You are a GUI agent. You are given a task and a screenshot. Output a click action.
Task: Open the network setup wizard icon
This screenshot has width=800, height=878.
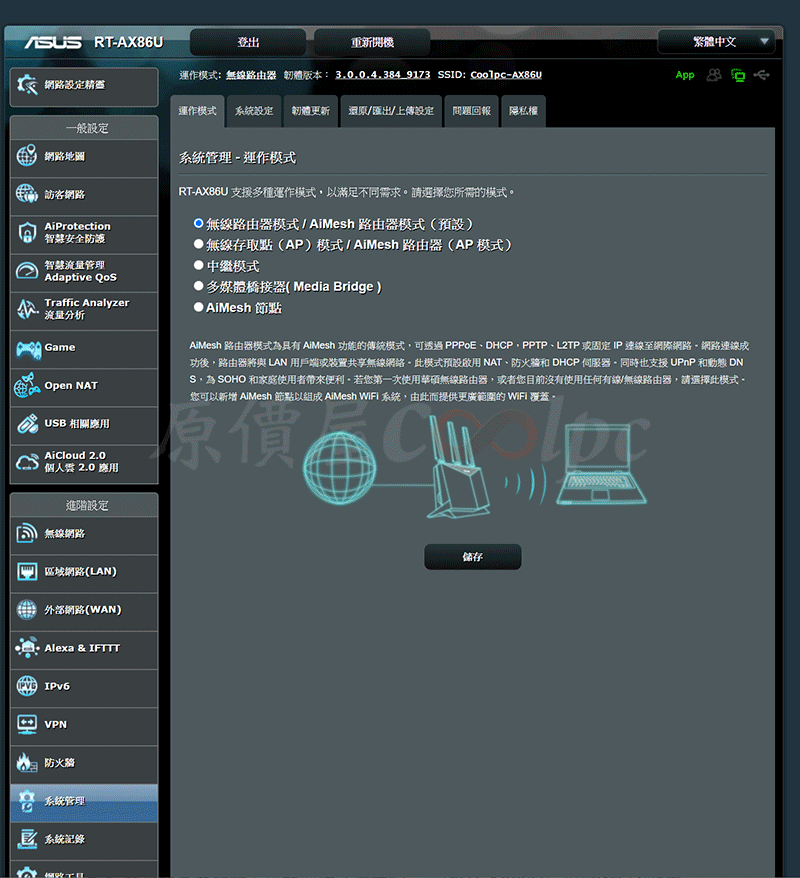coord(27,85)
